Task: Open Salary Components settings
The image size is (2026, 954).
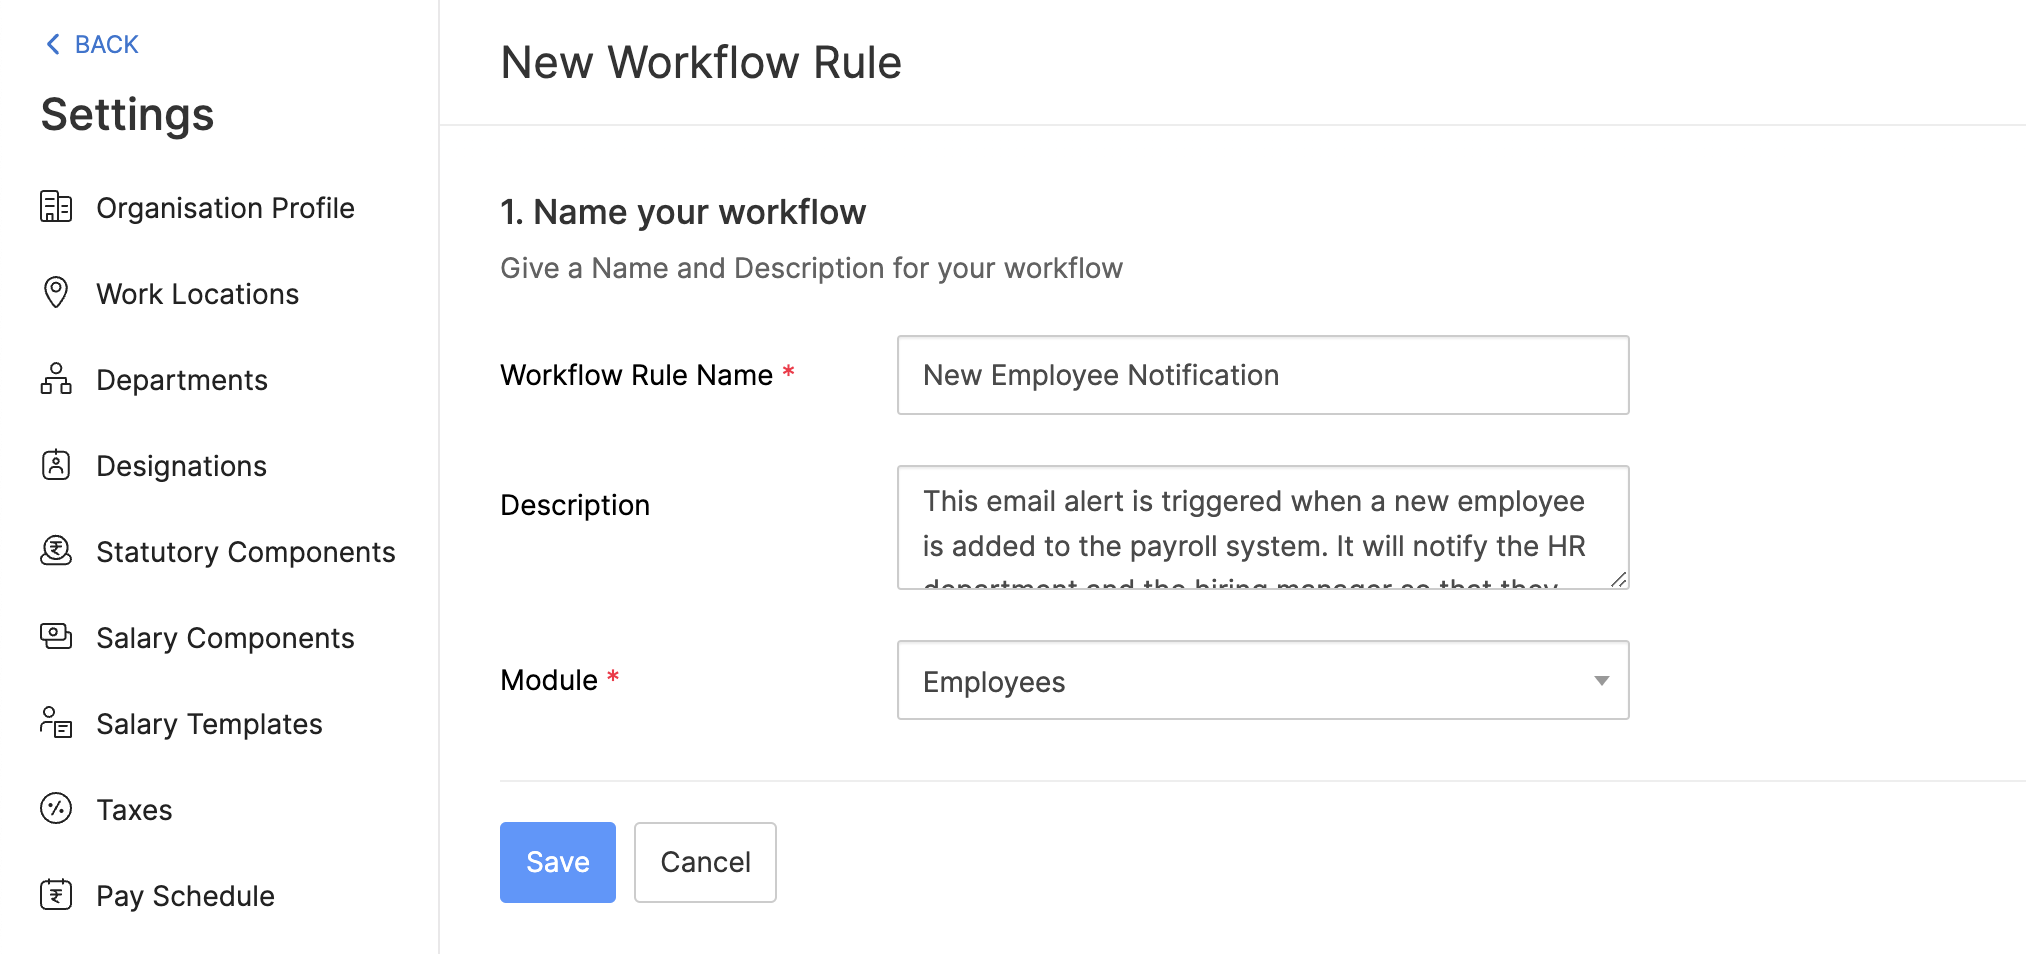Action: coord(225,638)
